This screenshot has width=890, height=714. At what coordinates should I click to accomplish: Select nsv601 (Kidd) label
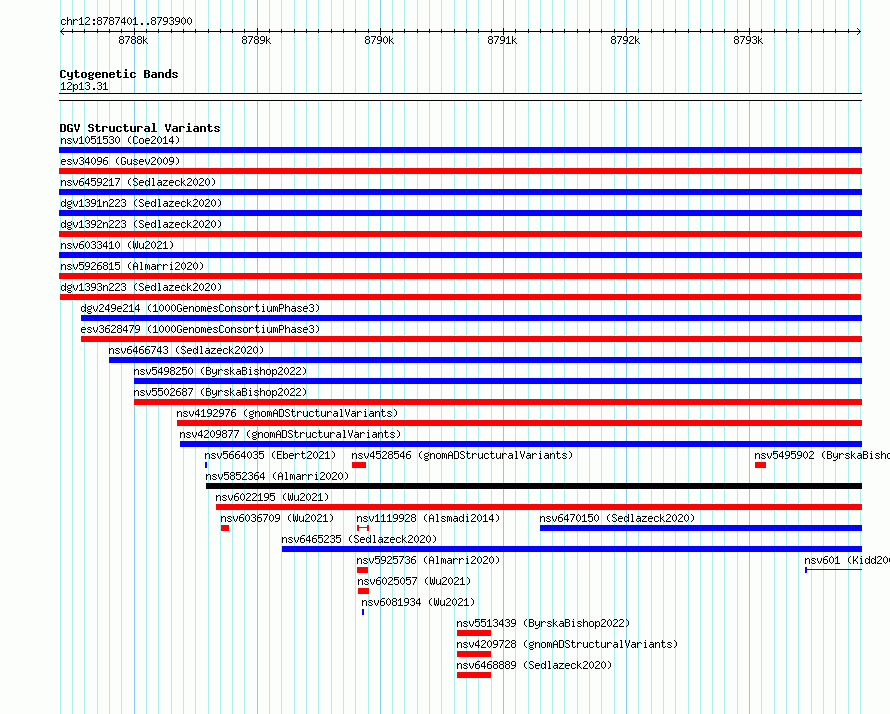[847, 560]
